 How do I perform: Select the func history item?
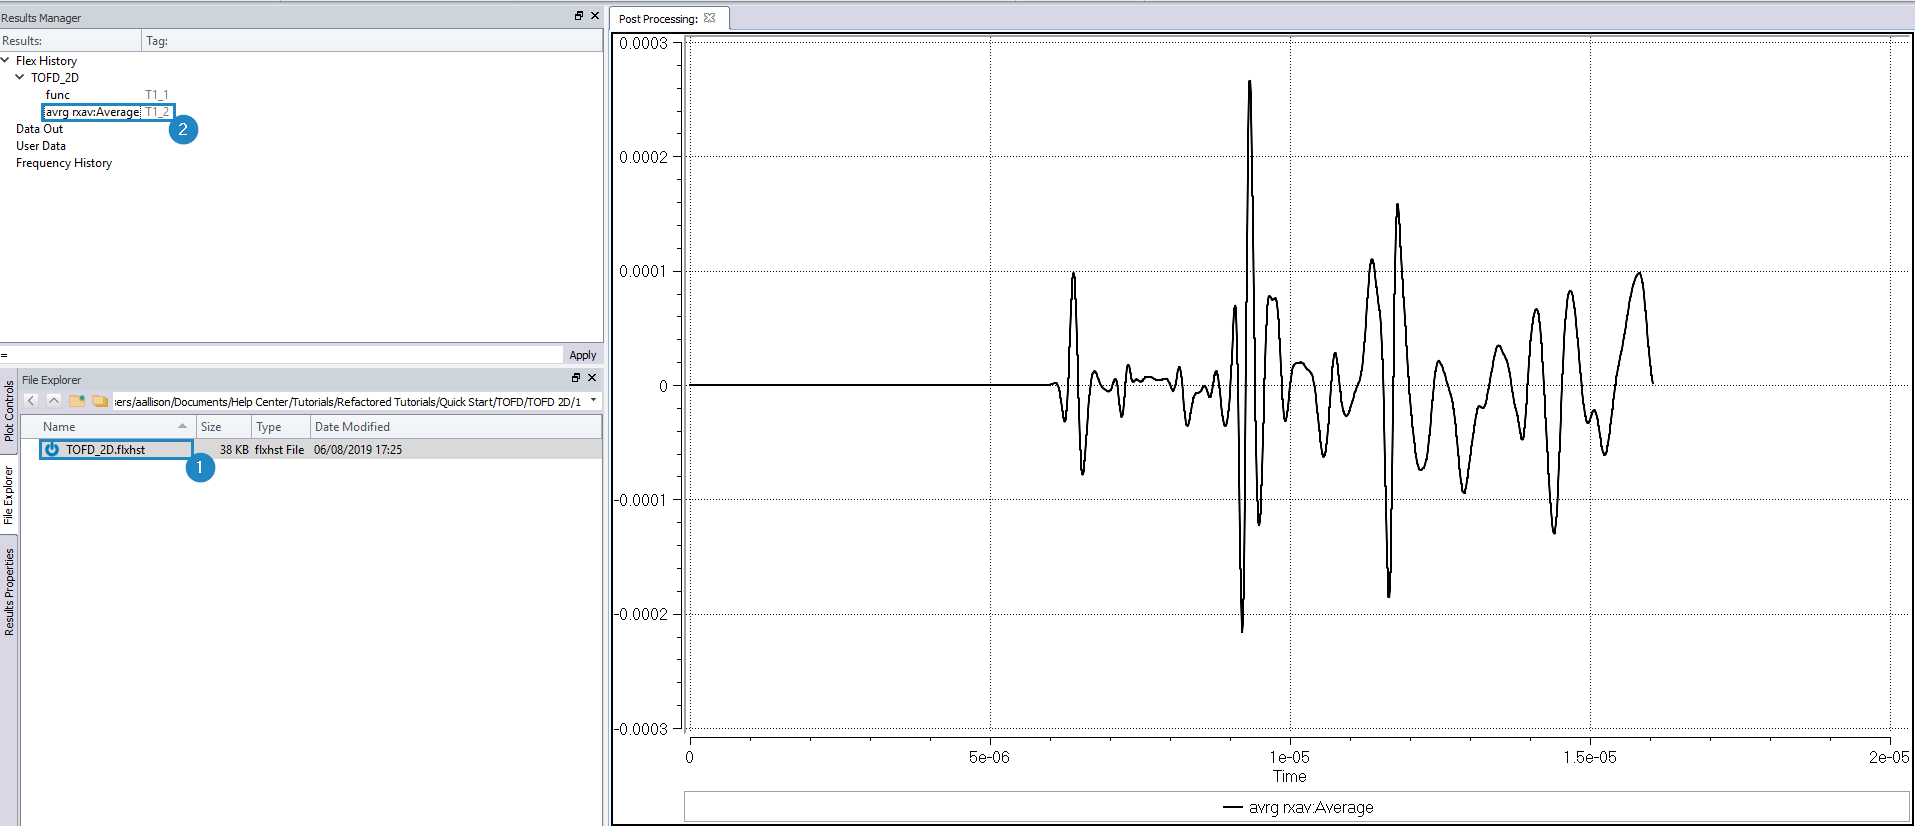click(58, 95)
